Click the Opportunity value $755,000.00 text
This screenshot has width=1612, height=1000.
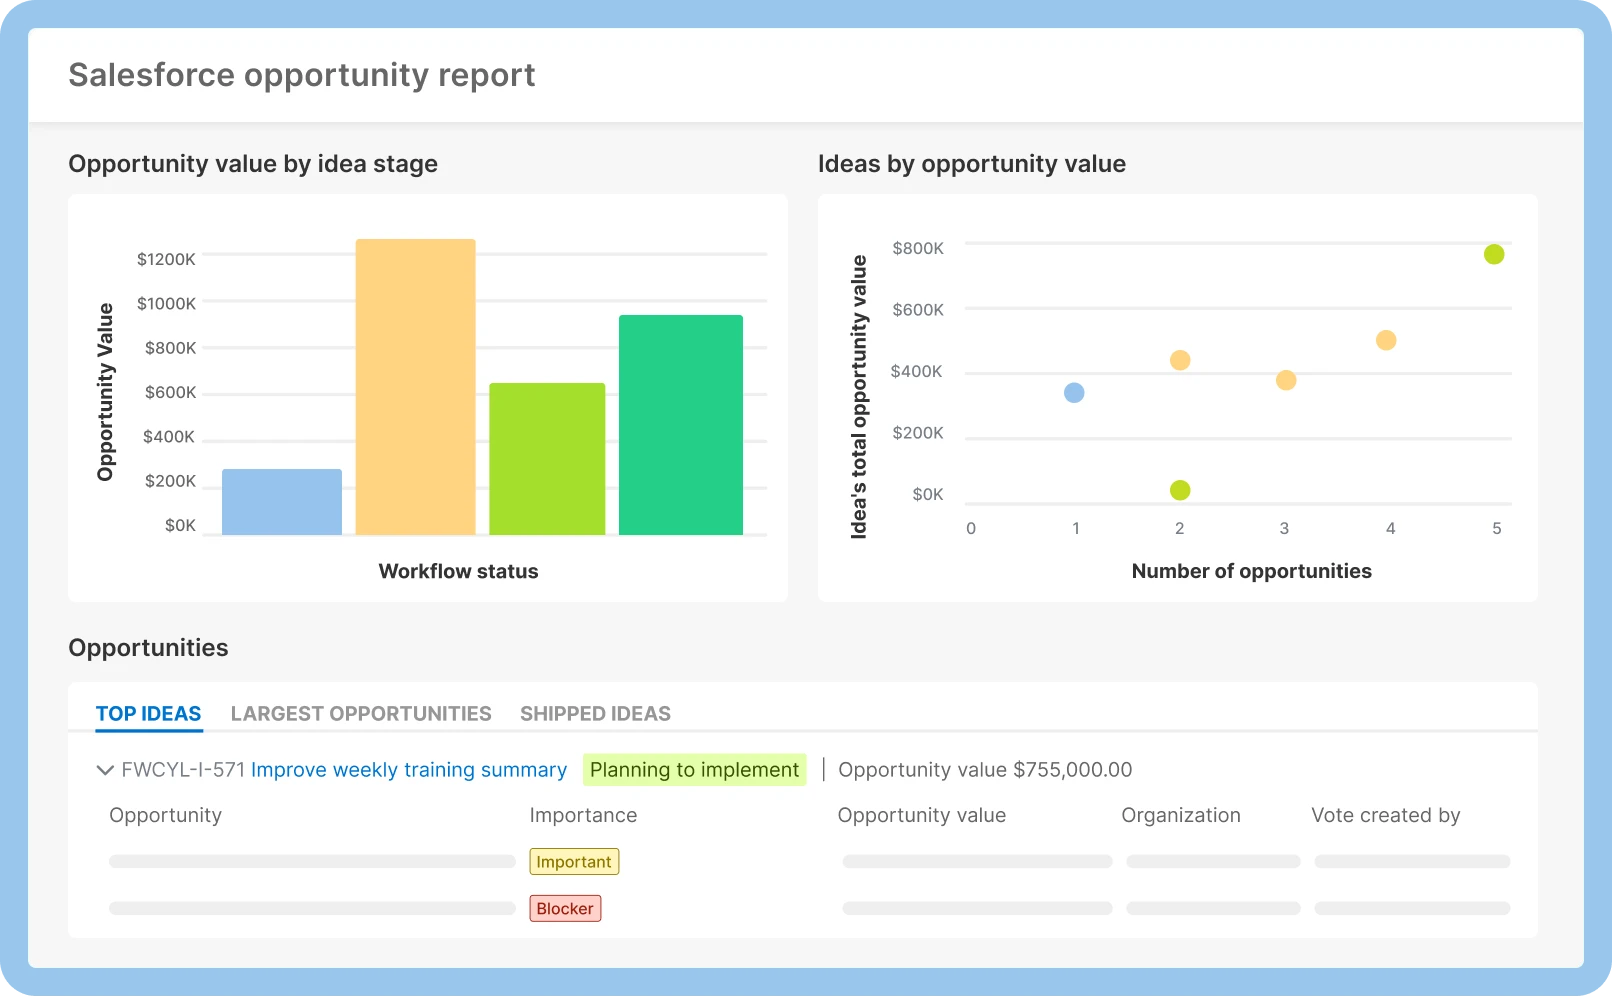tap(985, 770)
